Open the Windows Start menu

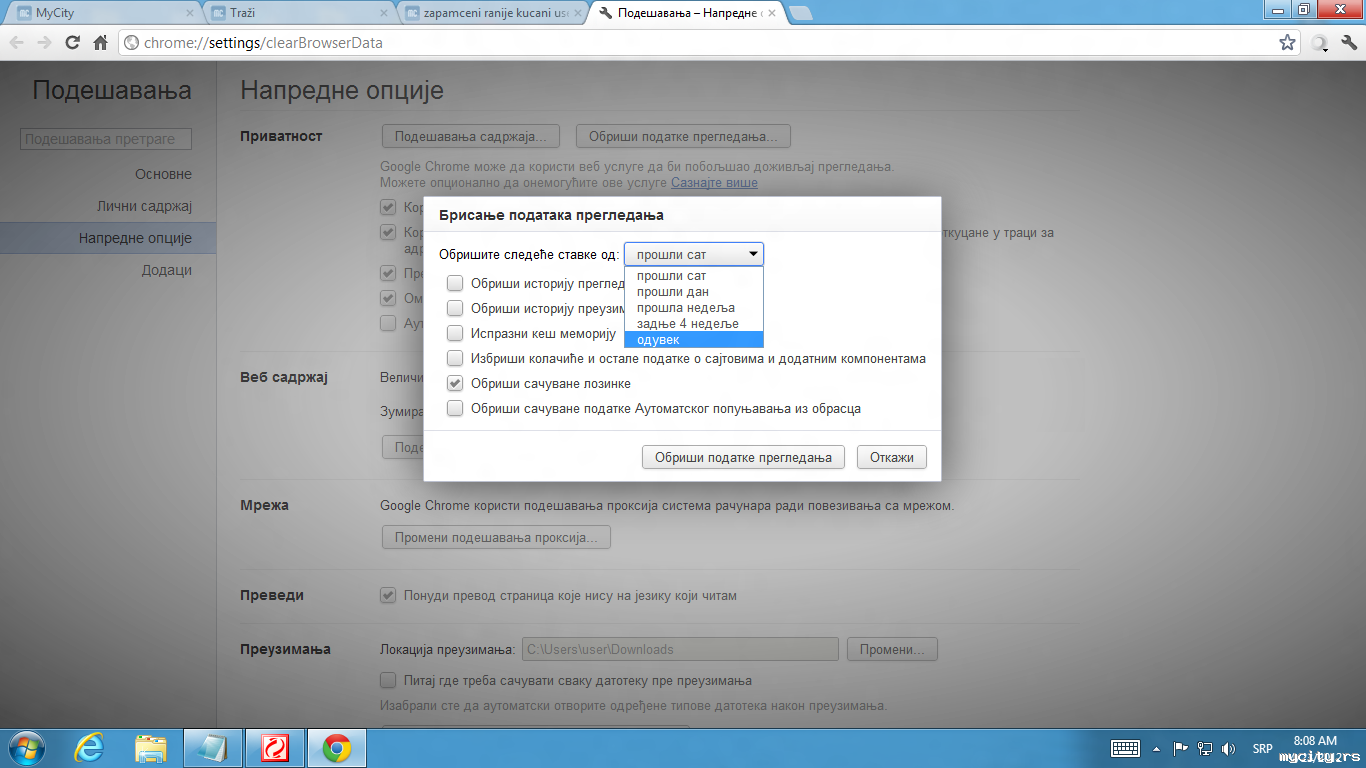(27, 748)
